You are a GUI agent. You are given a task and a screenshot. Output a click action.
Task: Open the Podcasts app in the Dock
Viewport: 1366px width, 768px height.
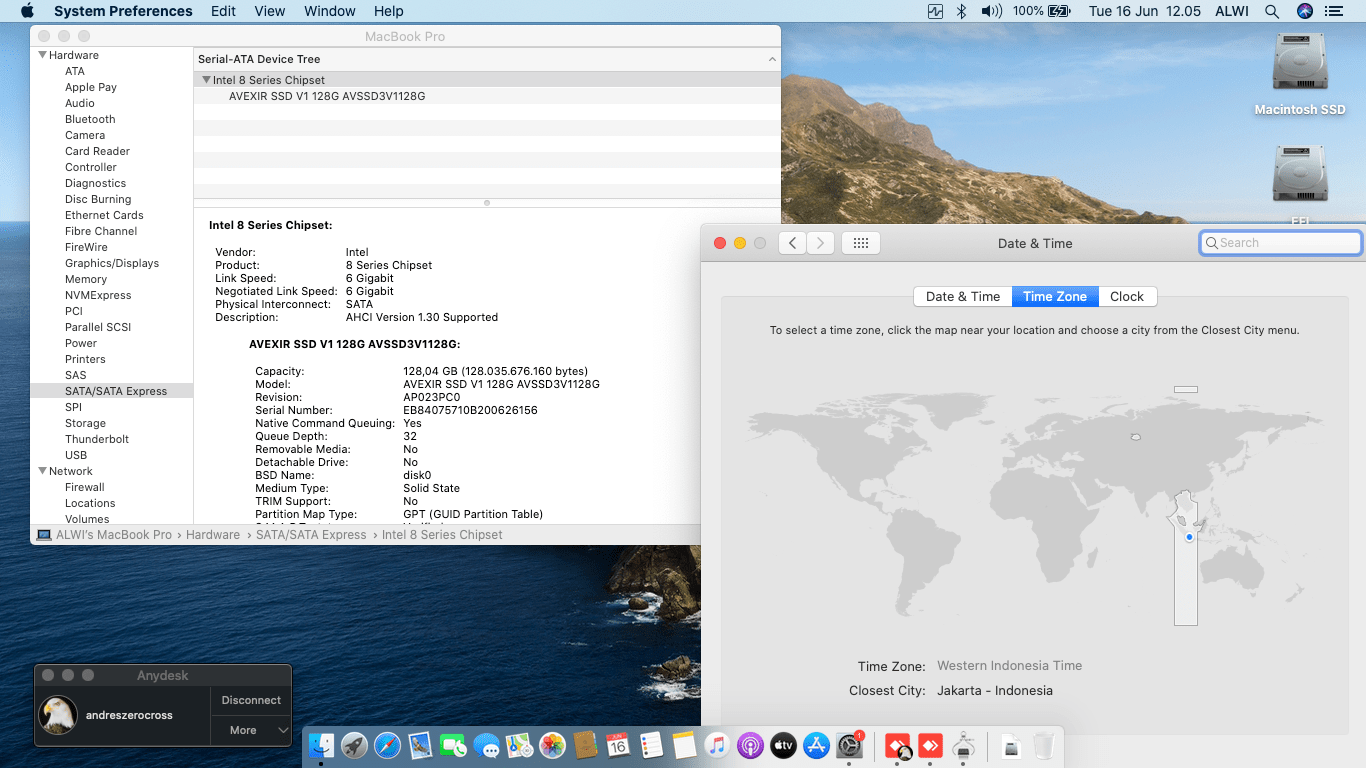[x=750, y=745]
